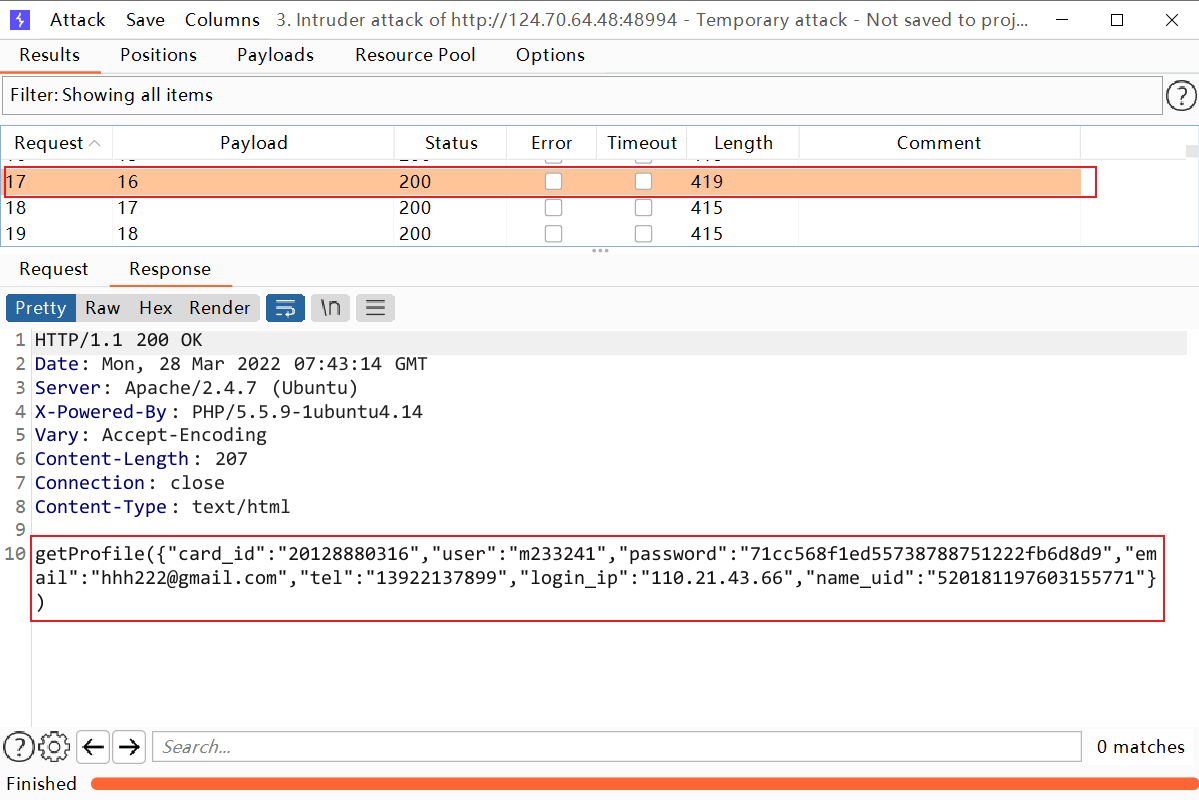Select result row with payload 18

coord(541,234)
